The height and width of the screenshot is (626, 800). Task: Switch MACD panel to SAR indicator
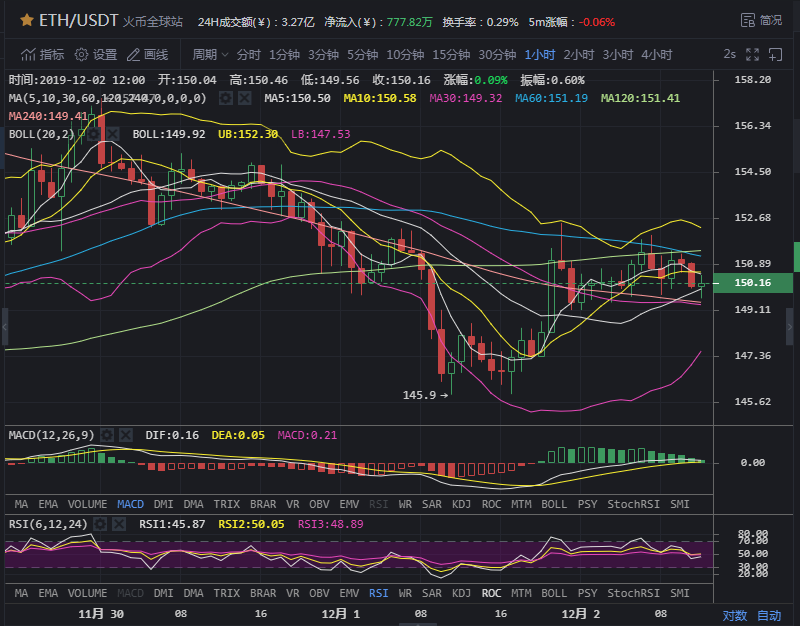tap(432, 504)
